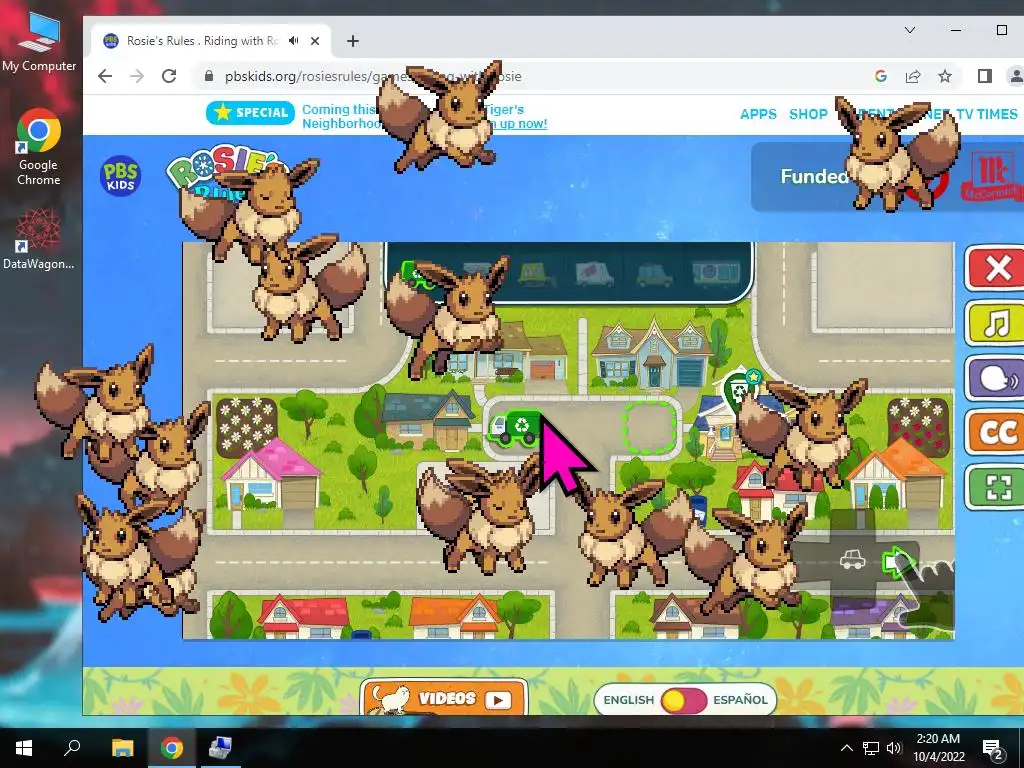Open notification center
Viewport: 1024px width, 768px height.
click(993, 748)
